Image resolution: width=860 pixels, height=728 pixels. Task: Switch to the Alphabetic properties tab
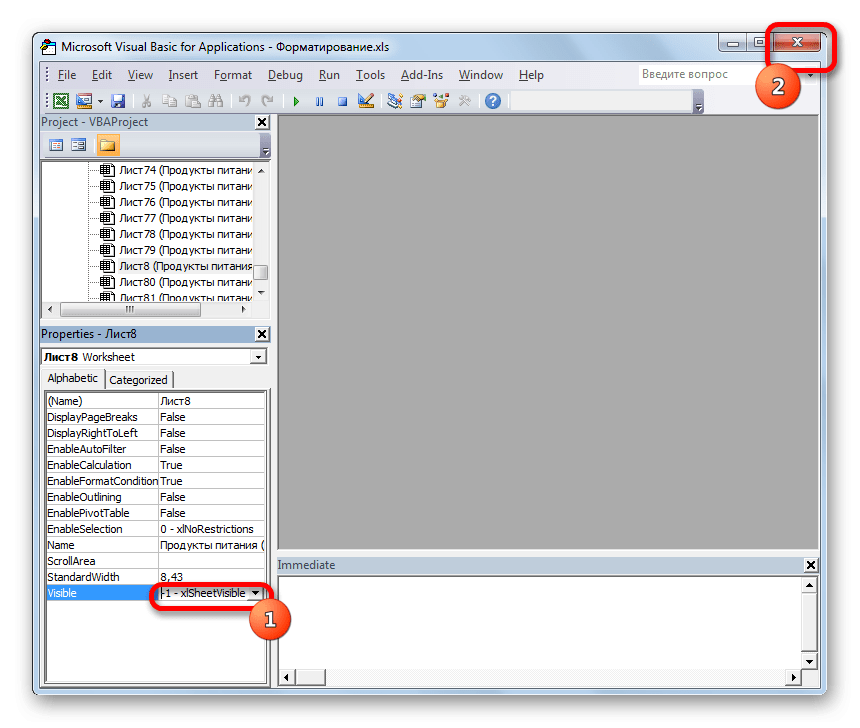[x=72, y=379]
